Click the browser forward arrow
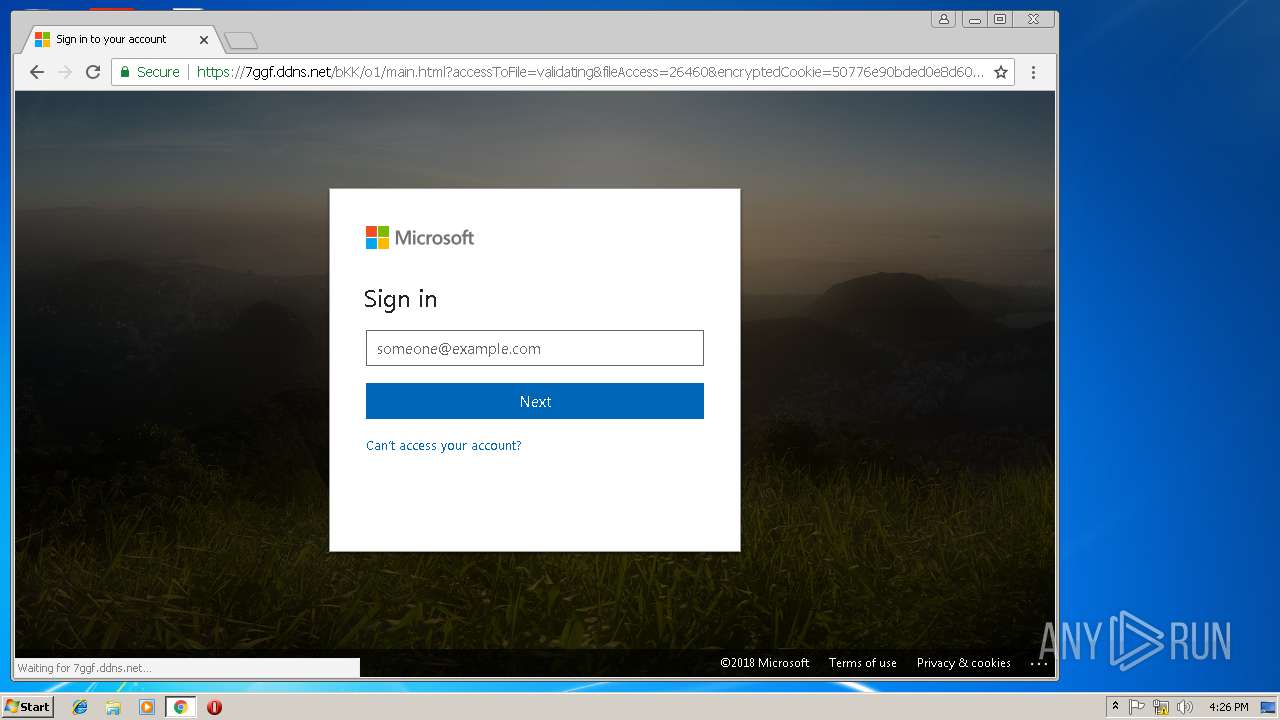This screenshot has height=720, width=1280. tap(65, 72)
